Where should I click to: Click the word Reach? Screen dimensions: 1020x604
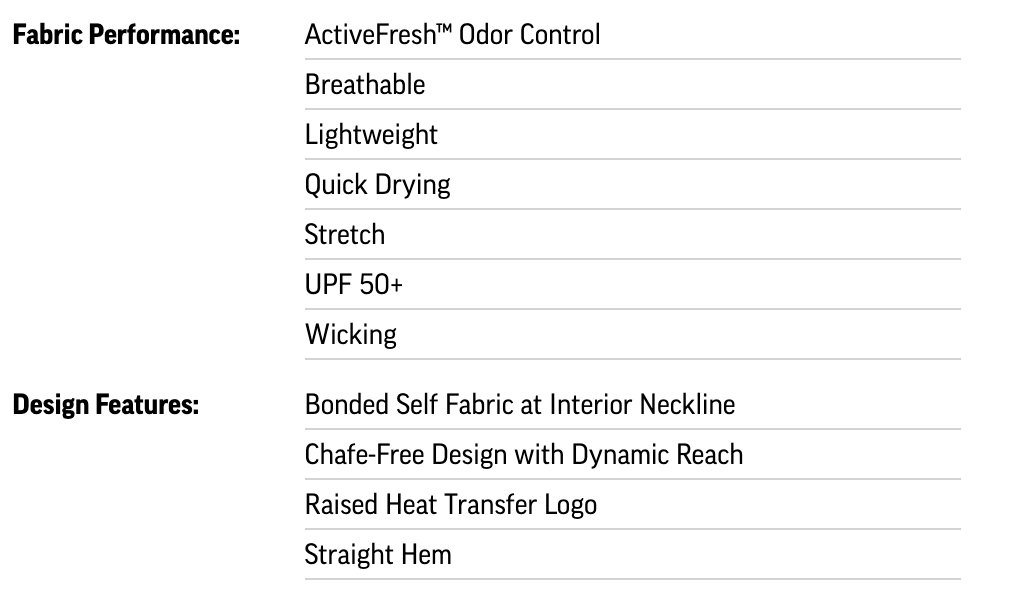[x=709, y=455]
